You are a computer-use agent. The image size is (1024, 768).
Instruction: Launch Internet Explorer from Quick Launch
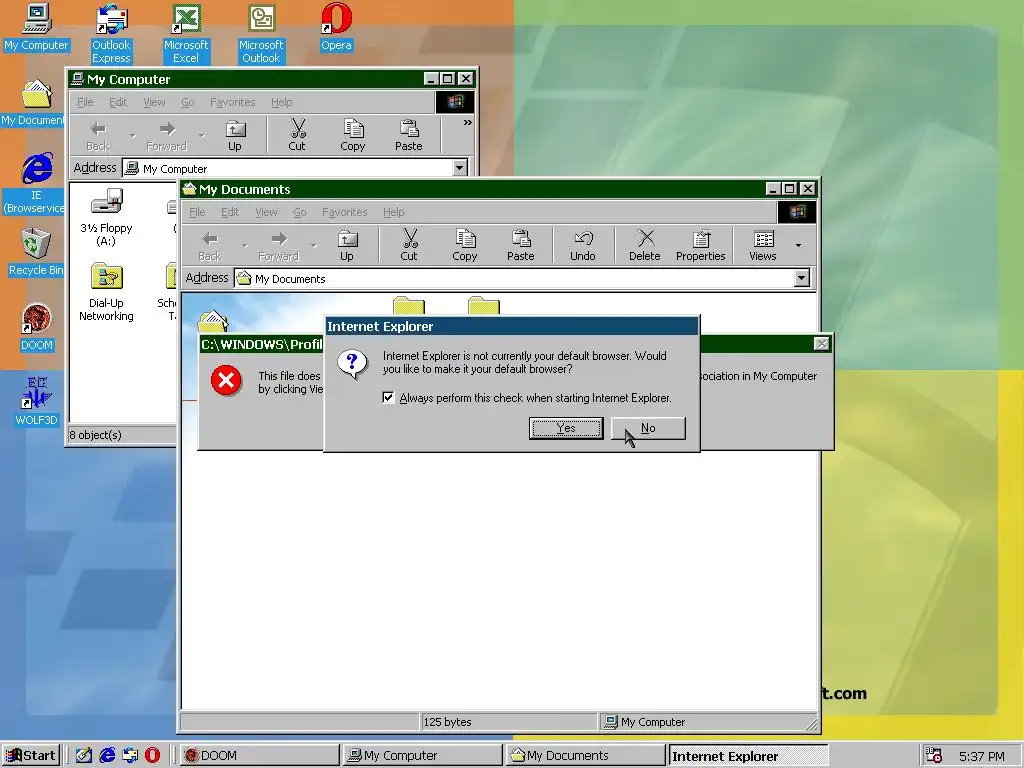coord(107,756)
